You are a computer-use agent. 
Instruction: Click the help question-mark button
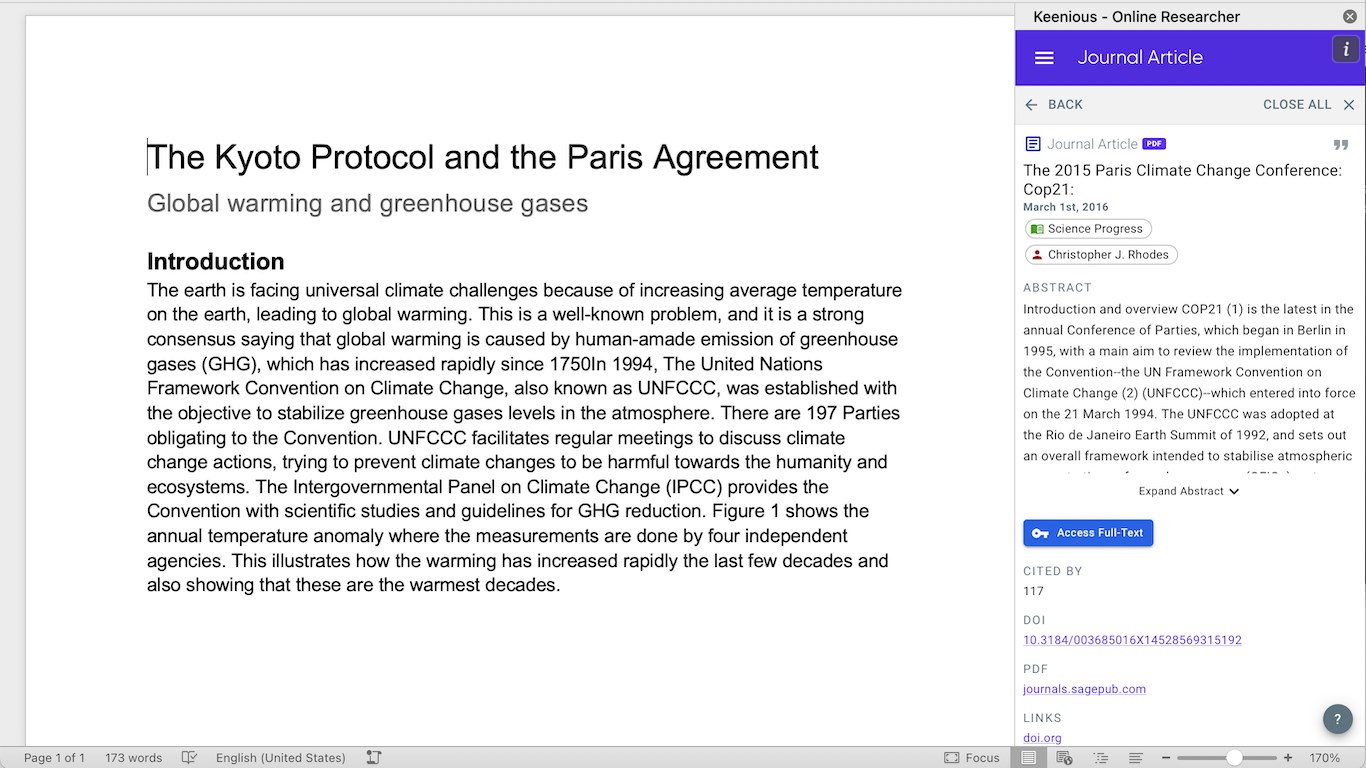(1338, 719)
